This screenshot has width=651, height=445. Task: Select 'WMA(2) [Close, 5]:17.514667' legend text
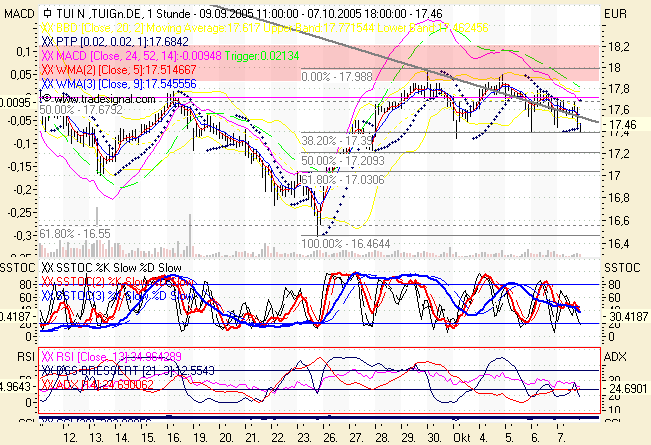click(x=126, y=69)
